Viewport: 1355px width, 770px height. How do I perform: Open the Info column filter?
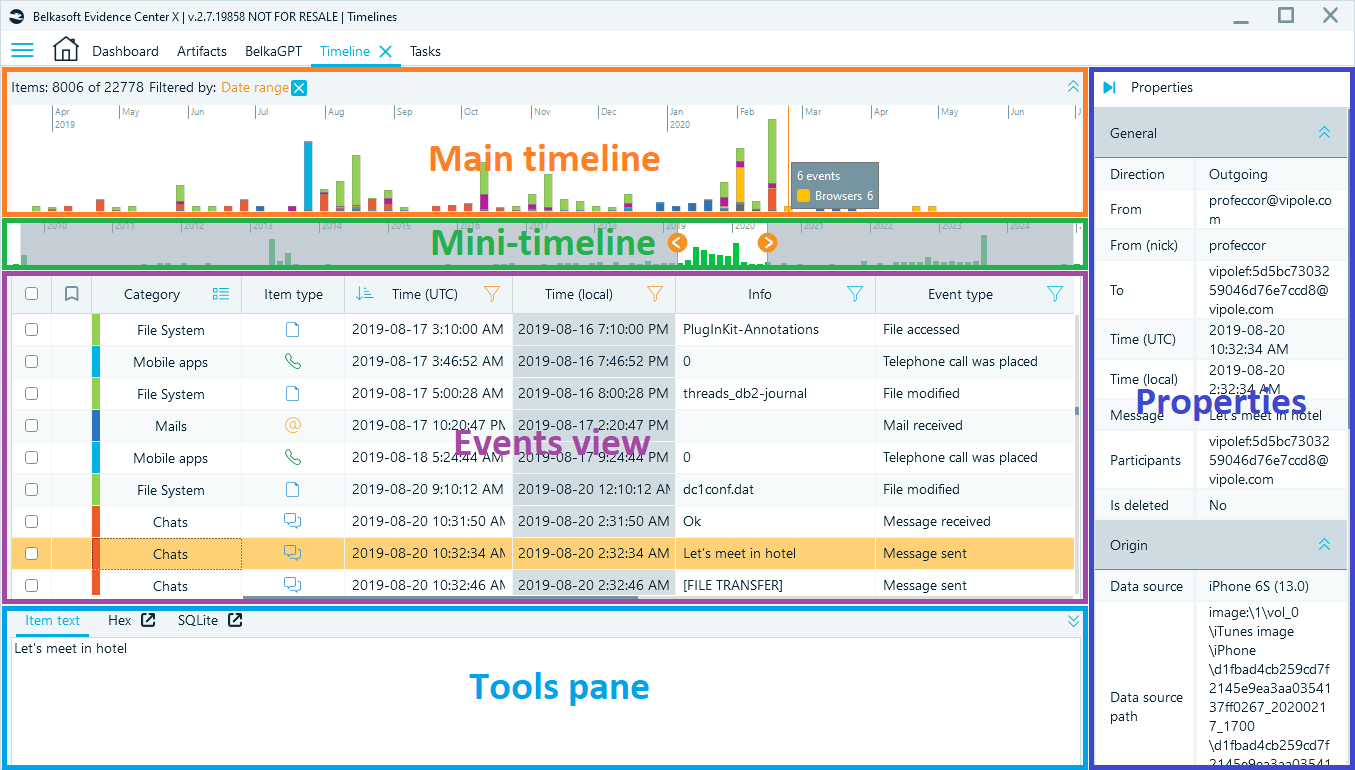click(855, 294)
